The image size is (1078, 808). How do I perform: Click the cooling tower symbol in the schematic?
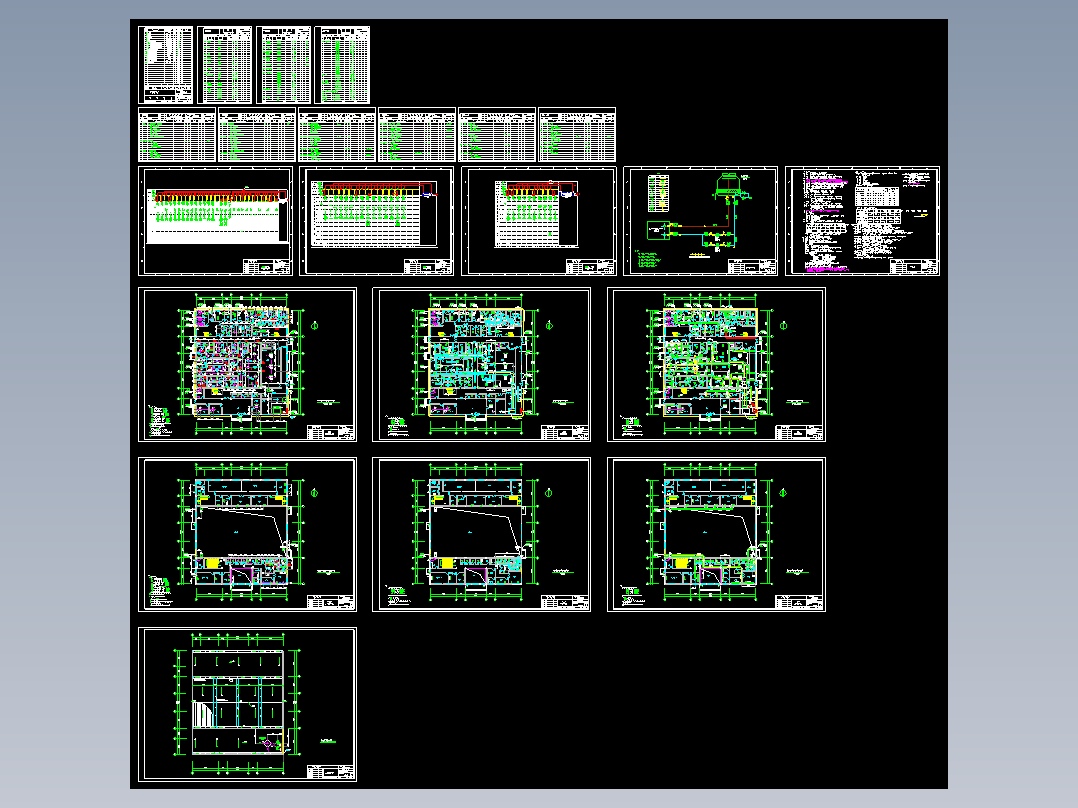(727, 184)
